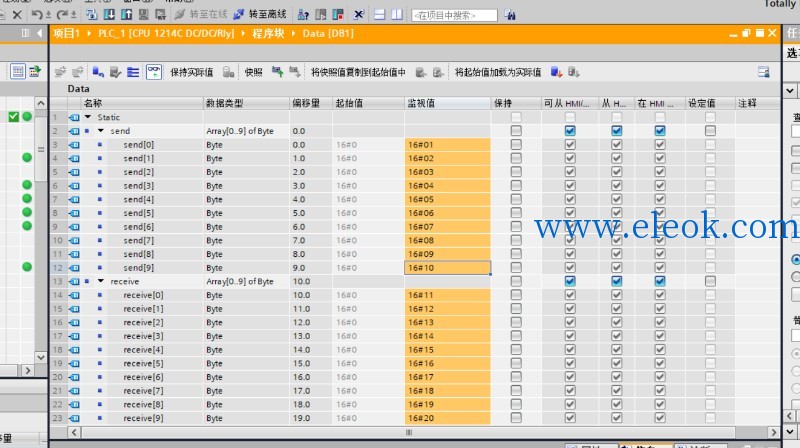This screenshot has width=800, height=448.
Task: Click table horizontal scroll left arrow
Action: 74,432
